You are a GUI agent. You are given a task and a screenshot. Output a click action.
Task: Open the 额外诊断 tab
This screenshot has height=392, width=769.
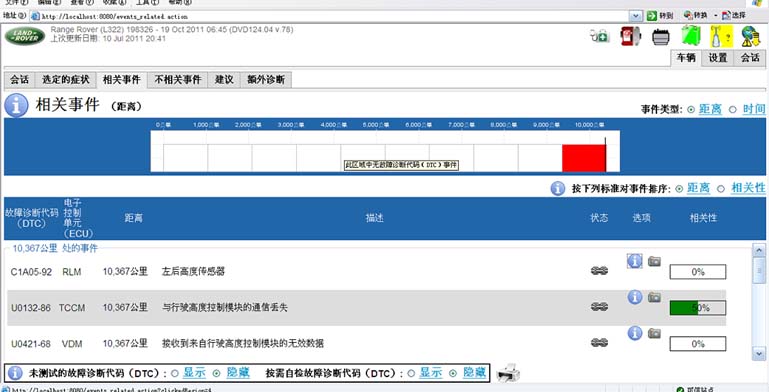tap(266, 80)
